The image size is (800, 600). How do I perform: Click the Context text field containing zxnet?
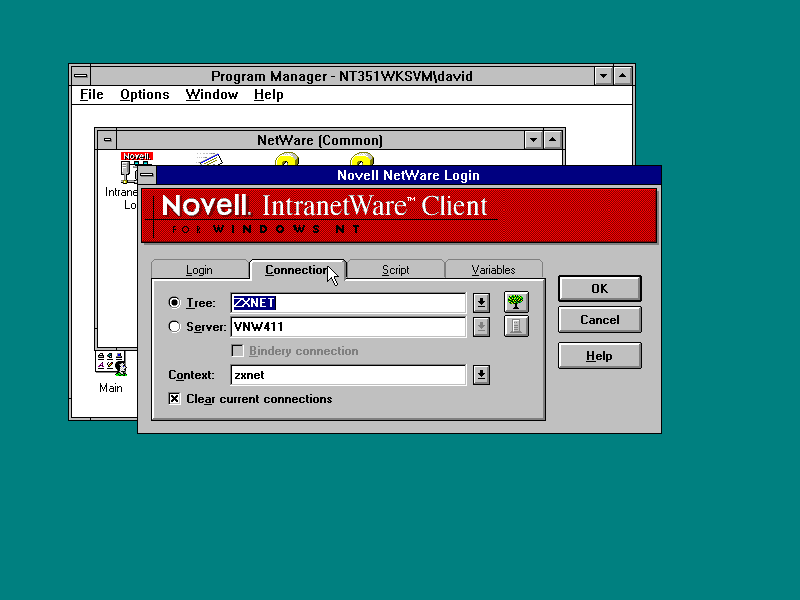347,375
